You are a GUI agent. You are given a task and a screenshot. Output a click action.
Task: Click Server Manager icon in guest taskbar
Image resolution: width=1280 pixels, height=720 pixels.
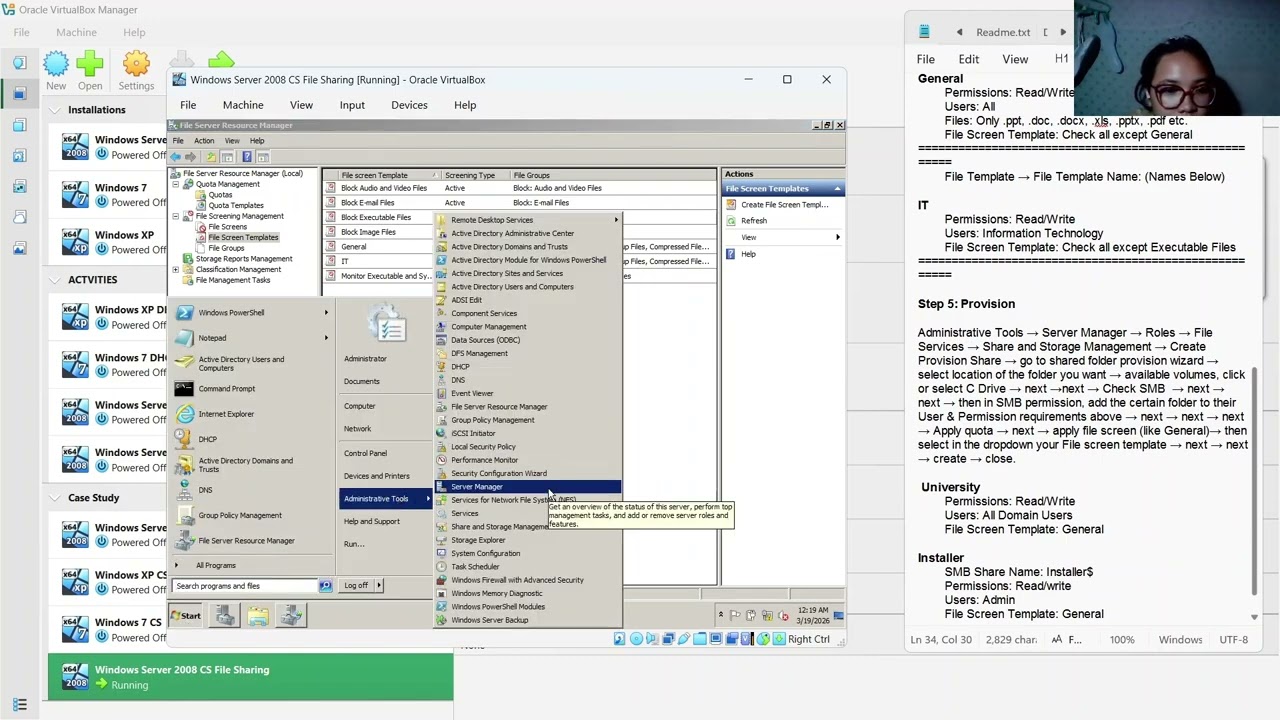pos(224,617)
